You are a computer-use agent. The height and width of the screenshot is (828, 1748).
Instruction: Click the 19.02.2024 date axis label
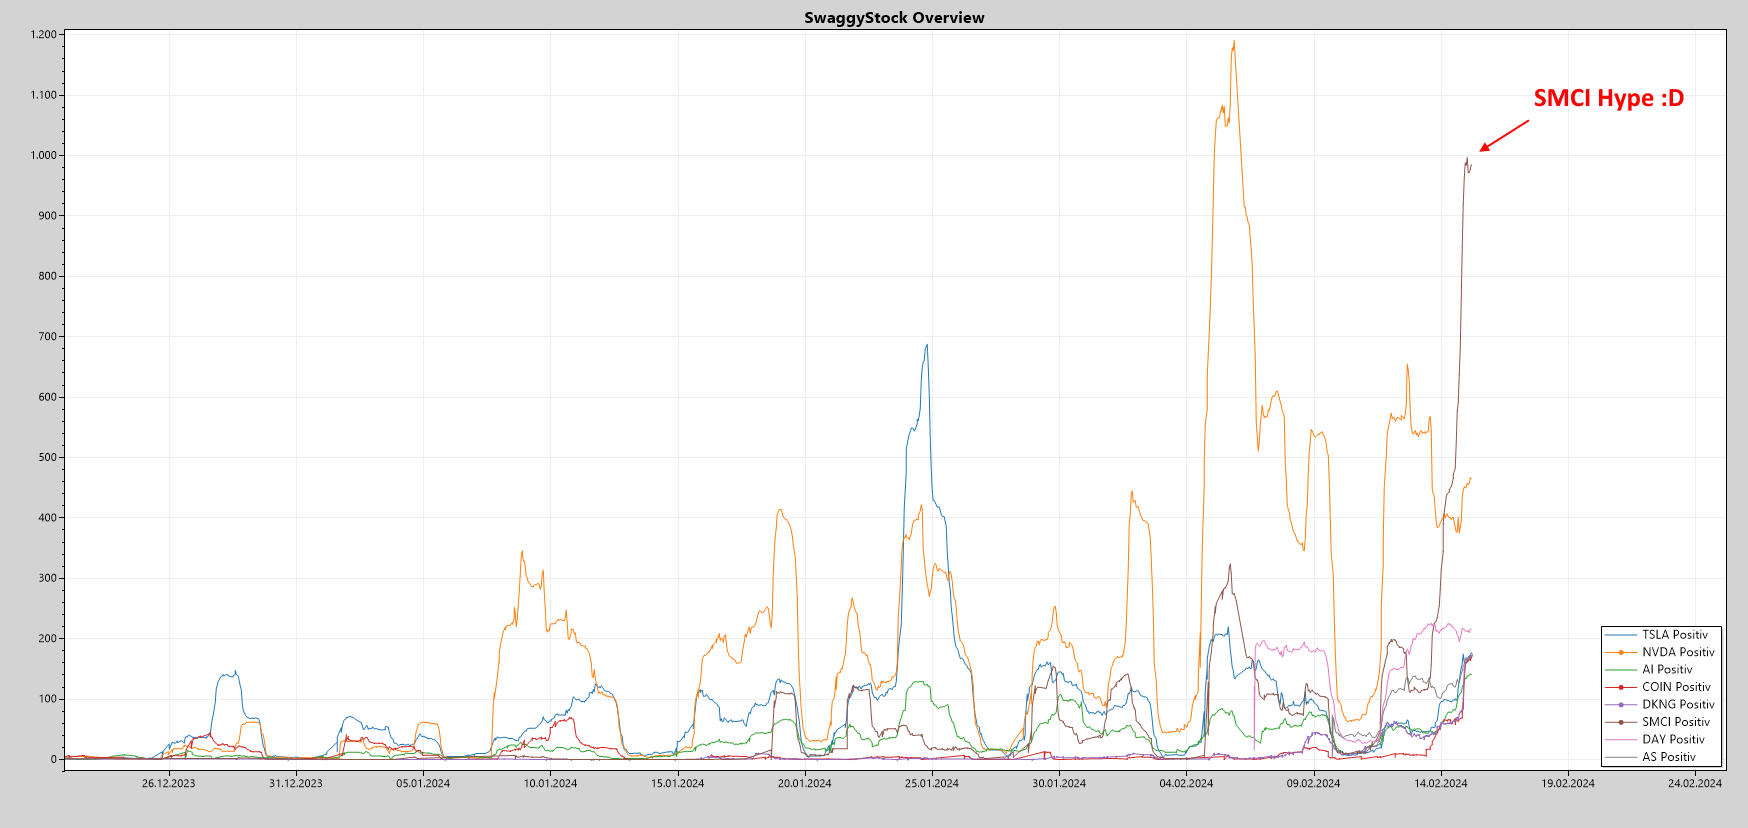(1568, 783)
